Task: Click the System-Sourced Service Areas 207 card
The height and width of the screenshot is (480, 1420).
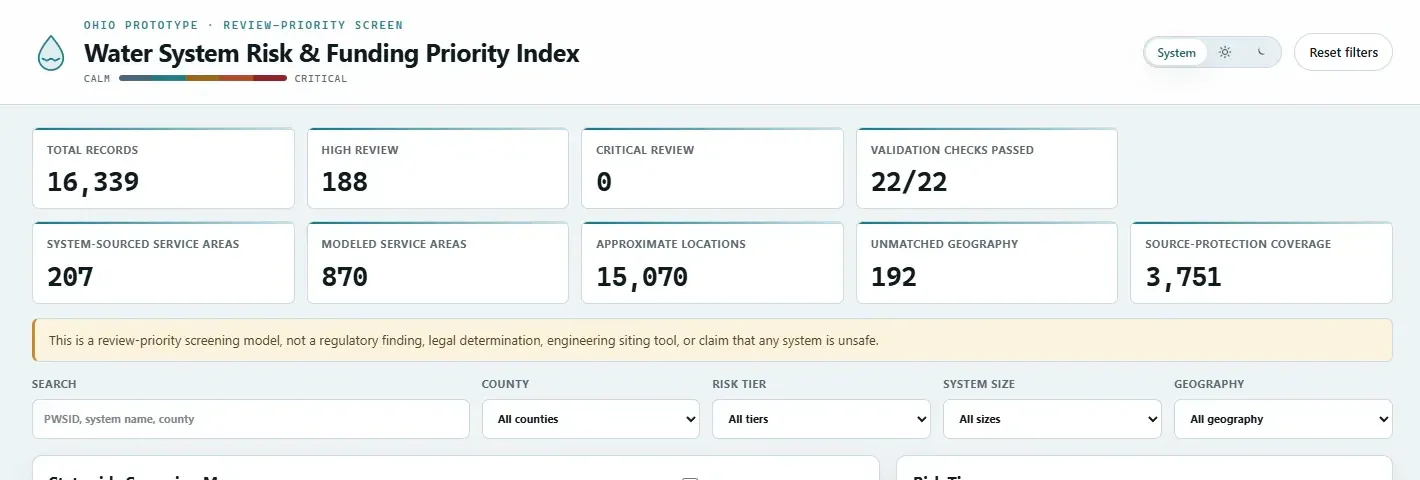Action: 163,262
